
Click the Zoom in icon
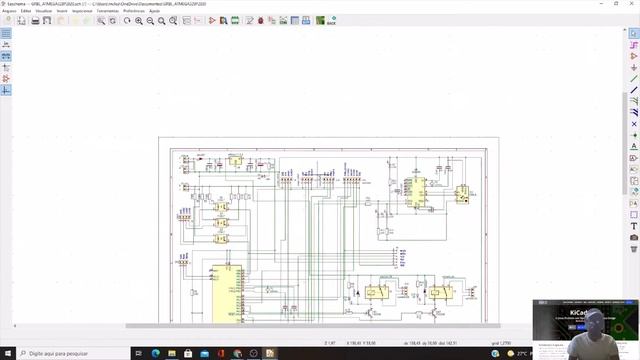click(x=139, y=20)
